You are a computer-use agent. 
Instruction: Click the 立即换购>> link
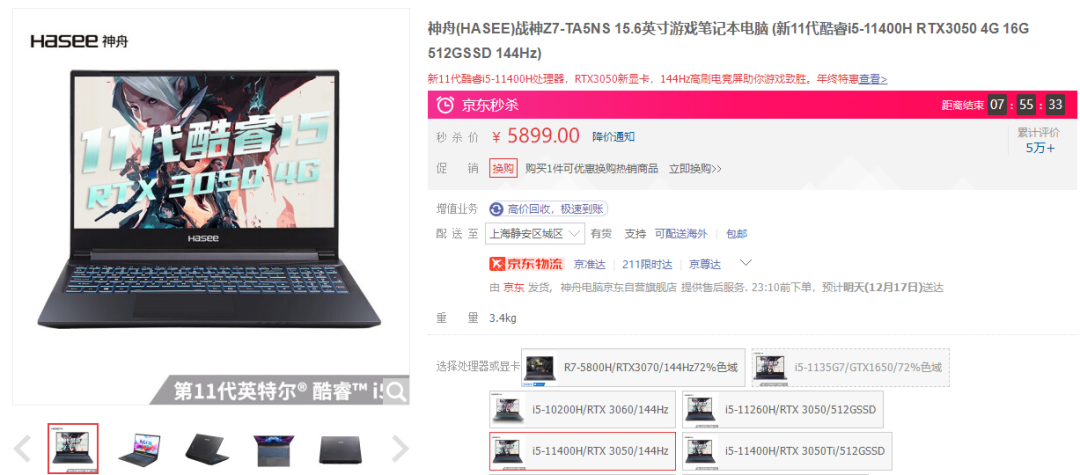[x=695, y=169]
